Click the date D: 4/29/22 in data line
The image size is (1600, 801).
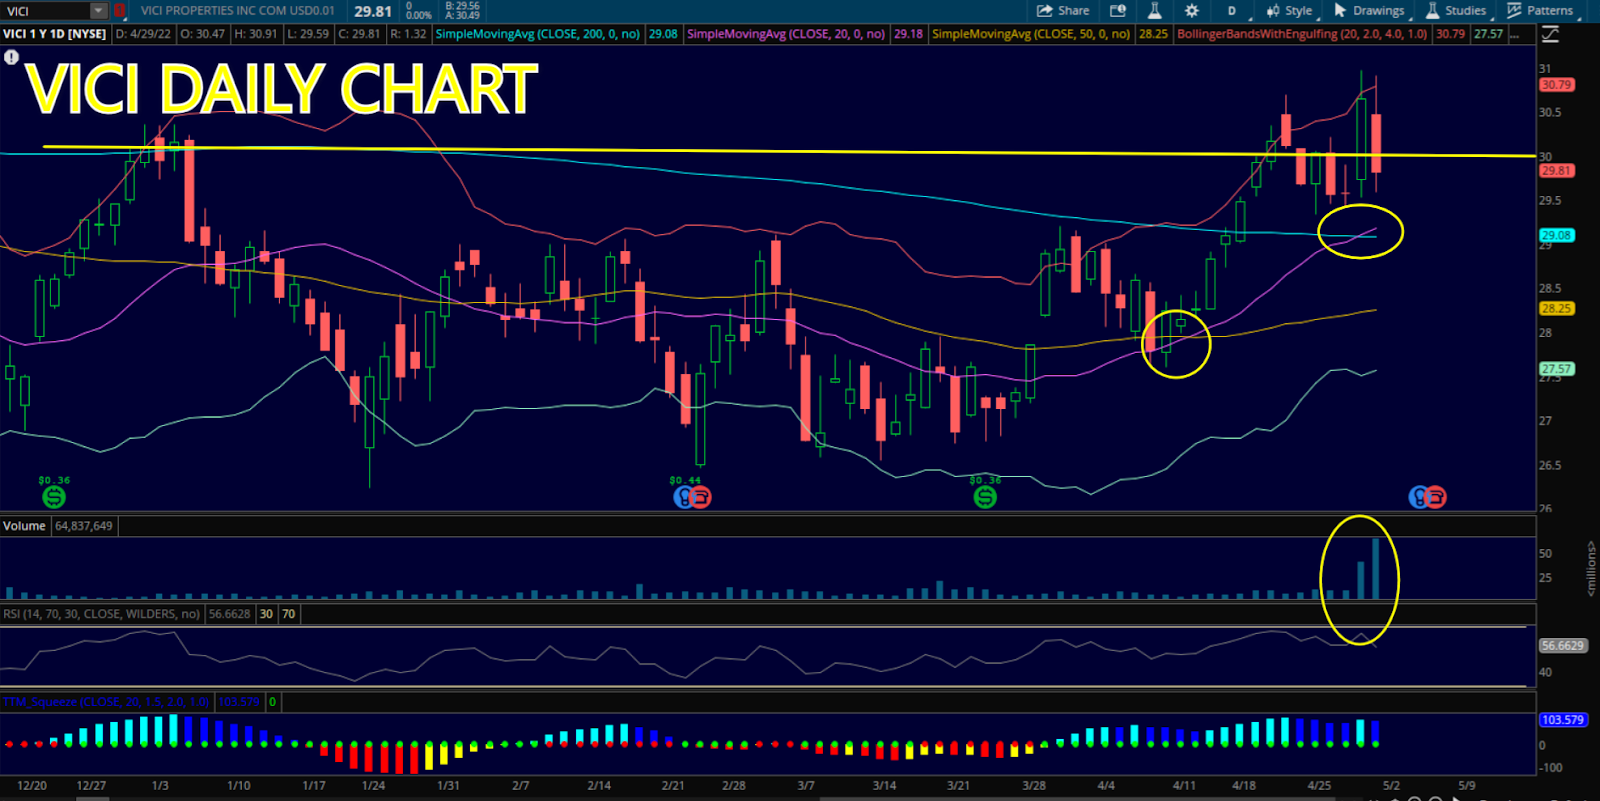click(144, 34)
